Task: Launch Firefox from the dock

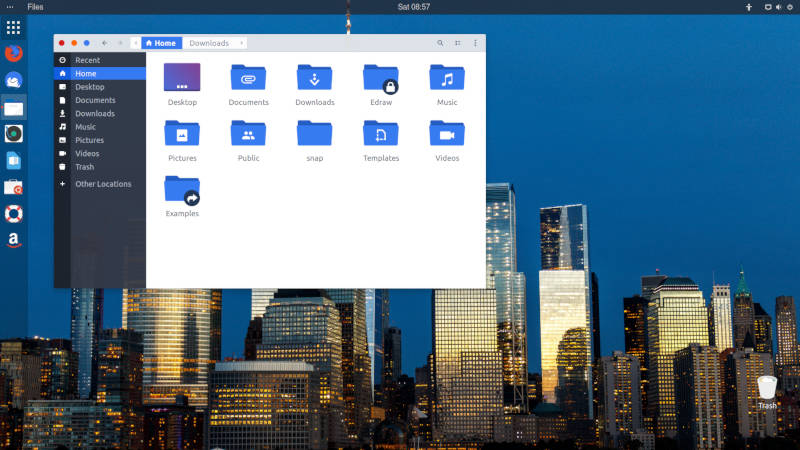Action: [x=13, y=53]
